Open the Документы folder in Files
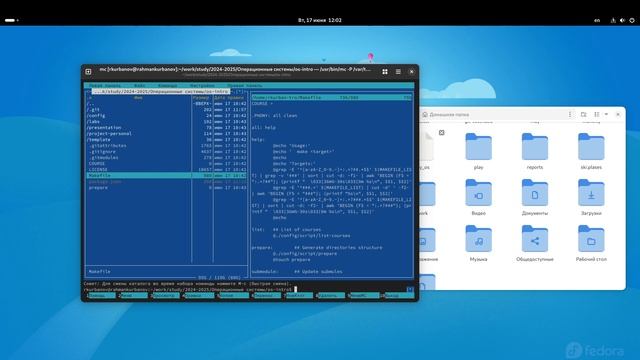Screen dimensions: 640x360 point(535,197)
